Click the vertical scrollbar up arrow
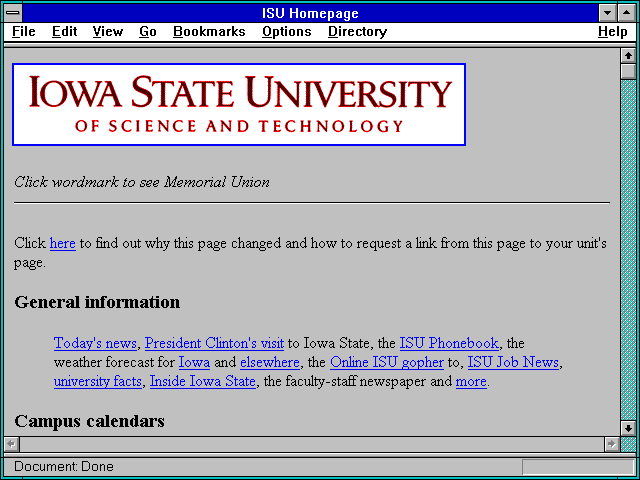The width and height of the screenshot is (640, 480). [x=628, y=56]
